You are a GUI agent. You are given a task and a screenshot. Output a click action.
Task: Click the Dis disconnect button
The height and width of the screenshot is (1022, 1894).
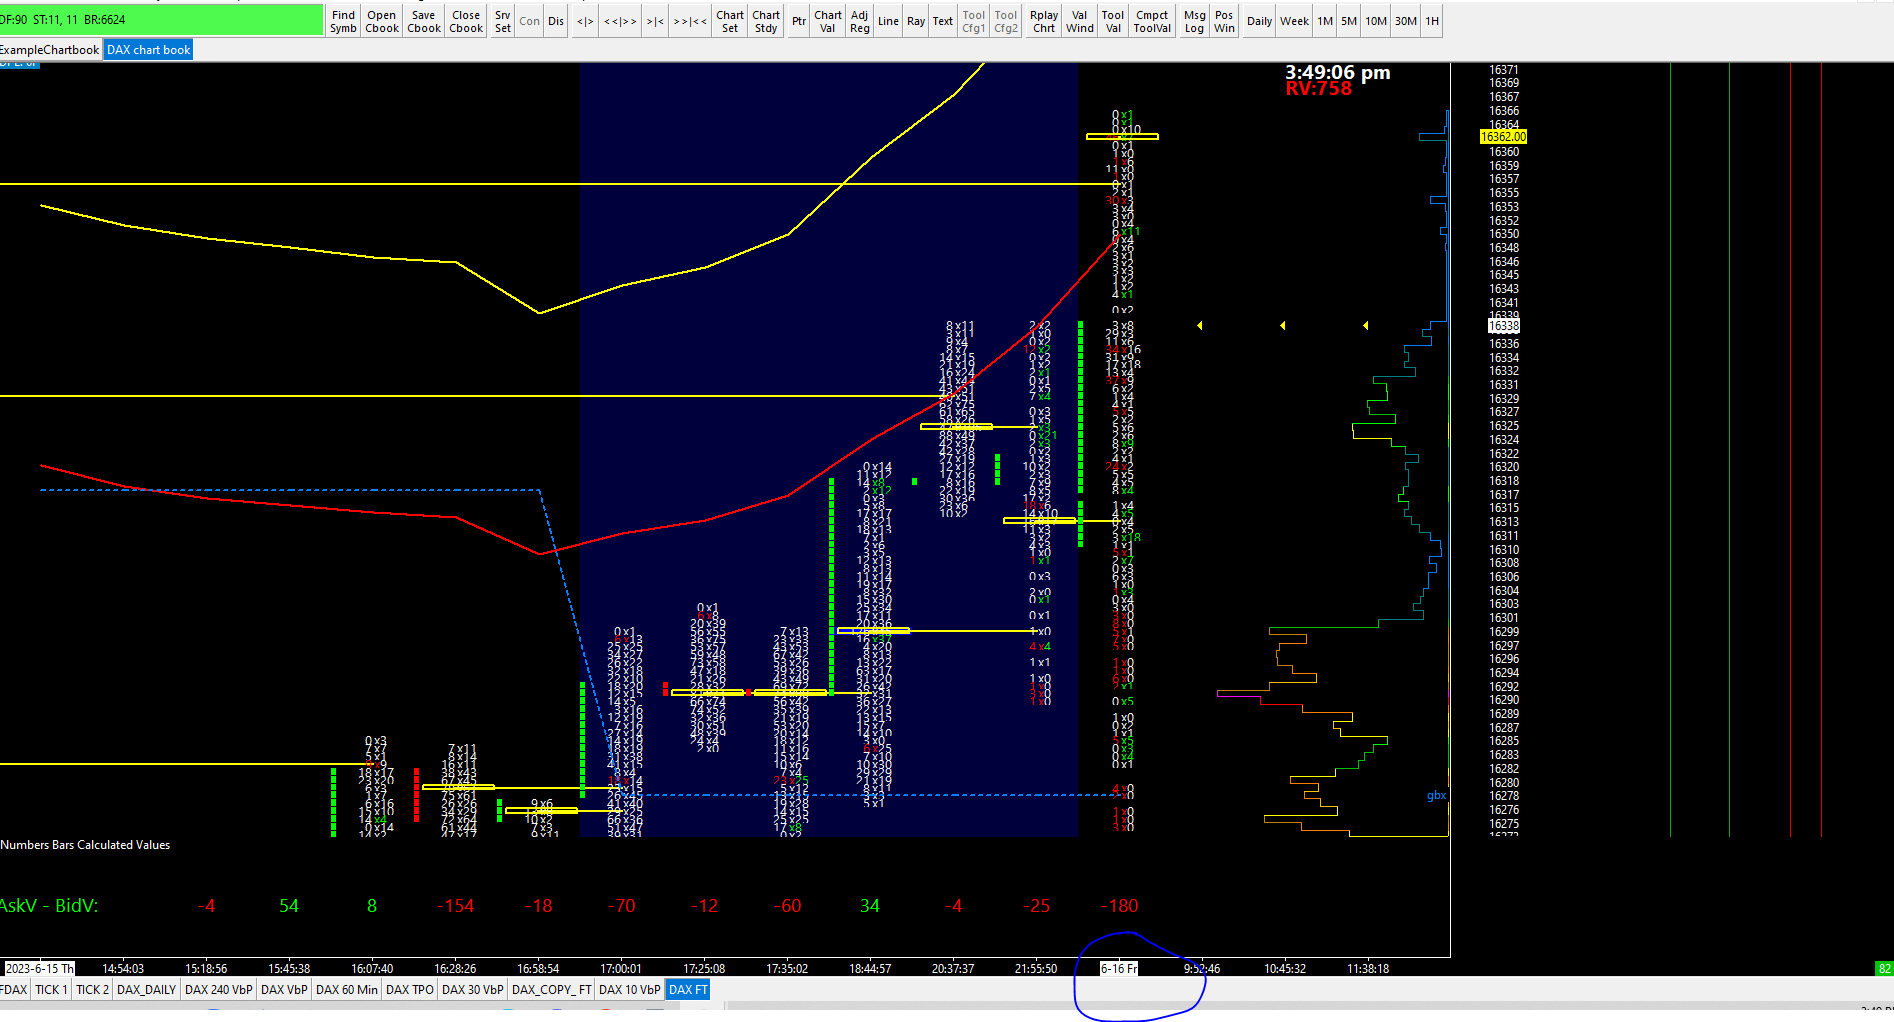point(556,21)
